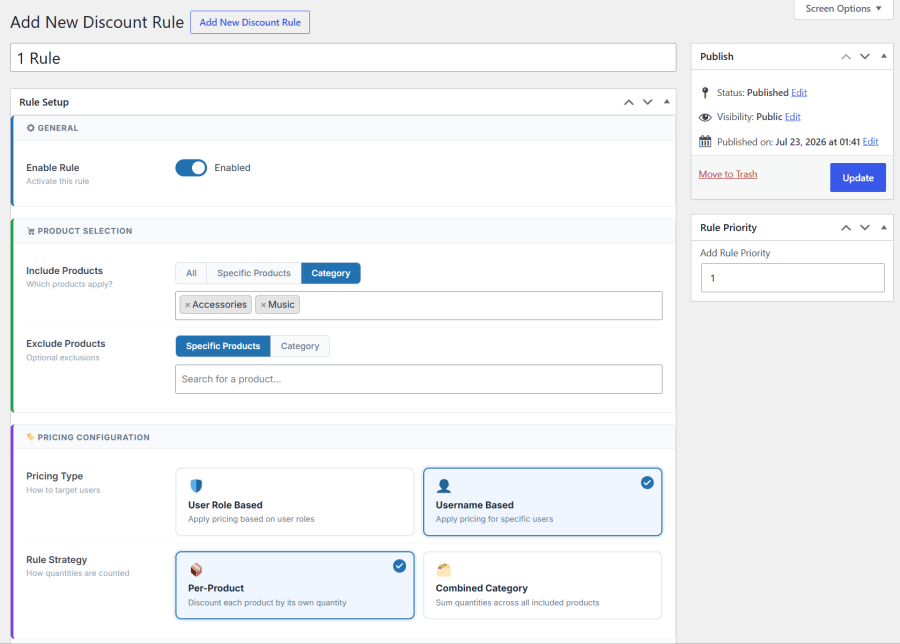Click the Visibility eye icon in Publish
900x644 pixels.
coord(705,117)
